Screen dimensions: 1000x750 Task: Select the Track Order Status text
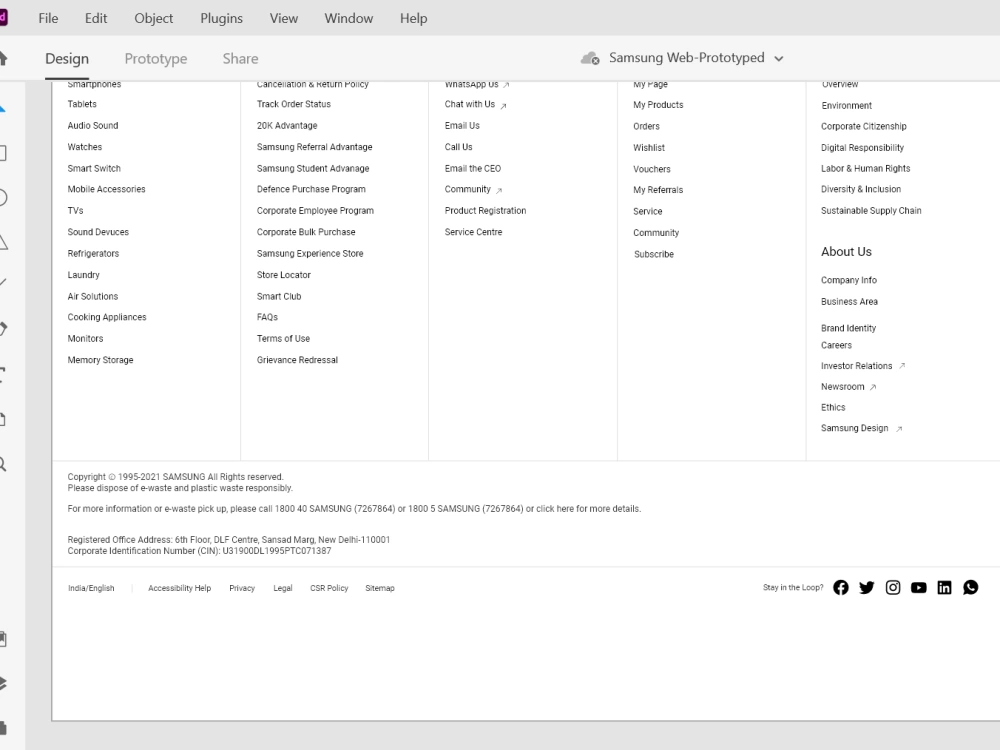pyautogui.click(x=293, y=104)
